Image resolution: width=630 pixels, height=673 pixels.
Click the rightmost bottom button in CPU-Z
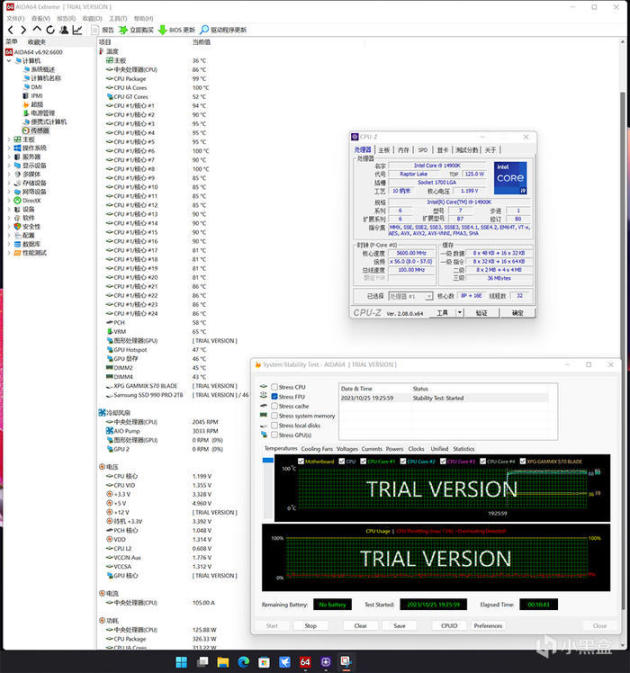[518, 313]
